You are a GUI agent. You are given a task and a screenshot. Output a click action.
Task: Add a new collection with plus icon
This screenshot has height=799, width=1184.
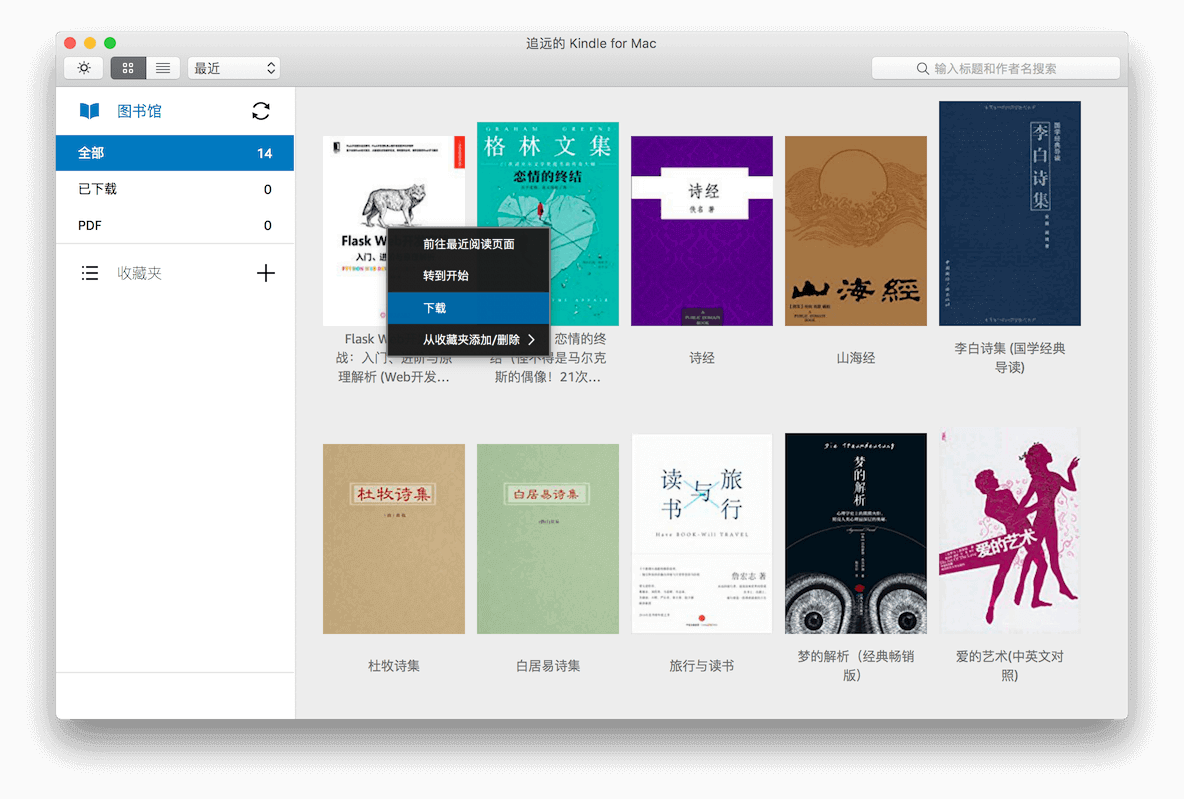click(x=266, y=273)
